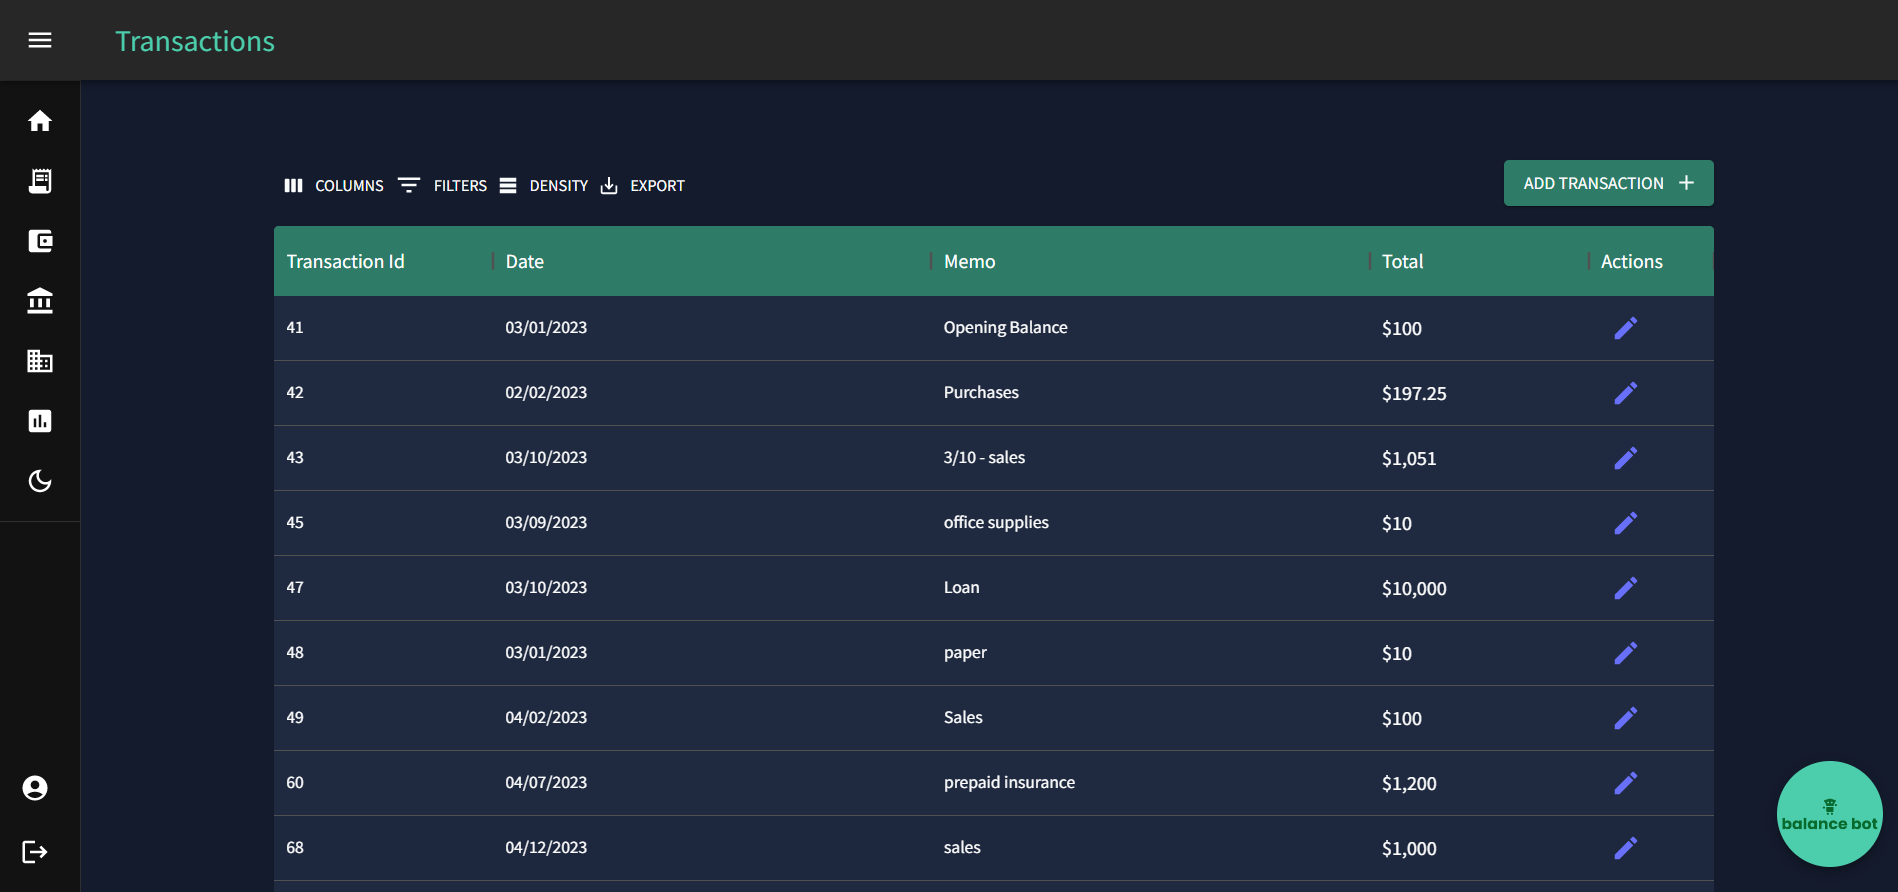Edit the Opening Balance transaction
Image resolution: width=1898 pixels, height=892 pixels.
1625,328
